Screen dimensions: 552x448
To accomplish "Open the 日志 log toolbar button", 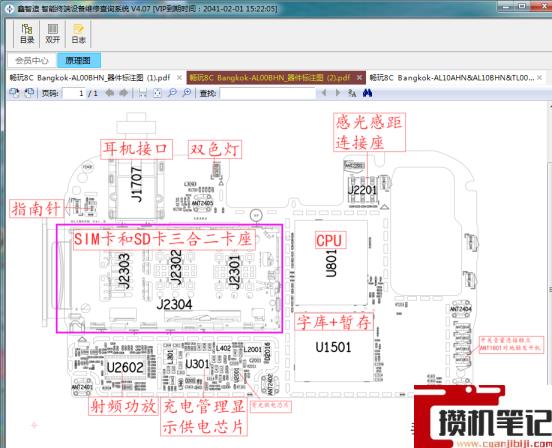I will click(78, 34).
